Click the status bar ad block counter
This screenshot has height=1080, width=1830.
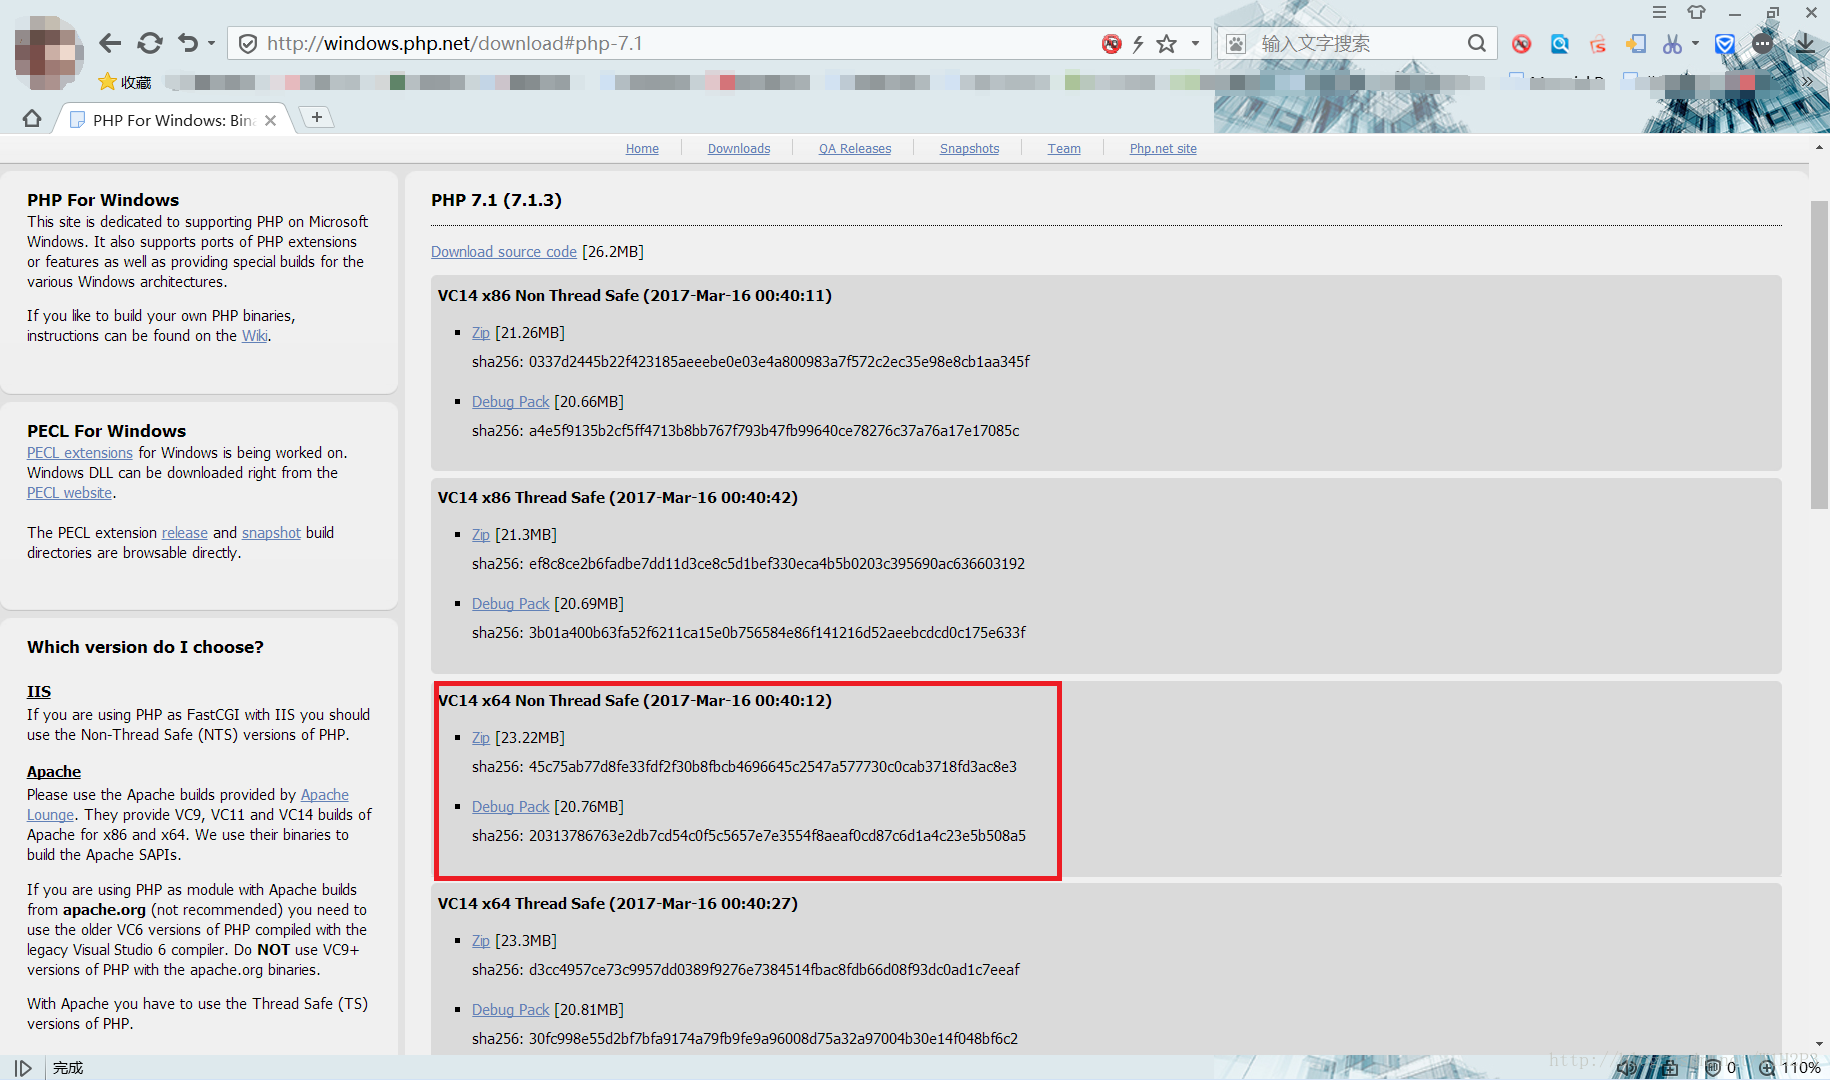pos(1720,1068)
